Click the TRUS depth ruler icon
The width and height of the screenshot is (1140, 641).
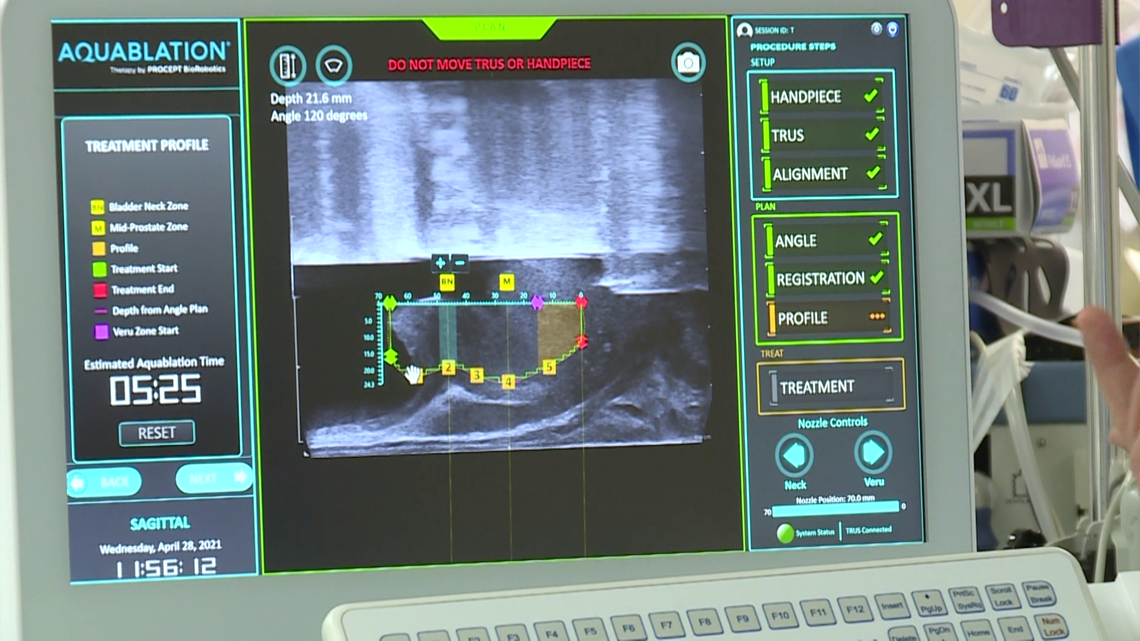click(288, 62)
